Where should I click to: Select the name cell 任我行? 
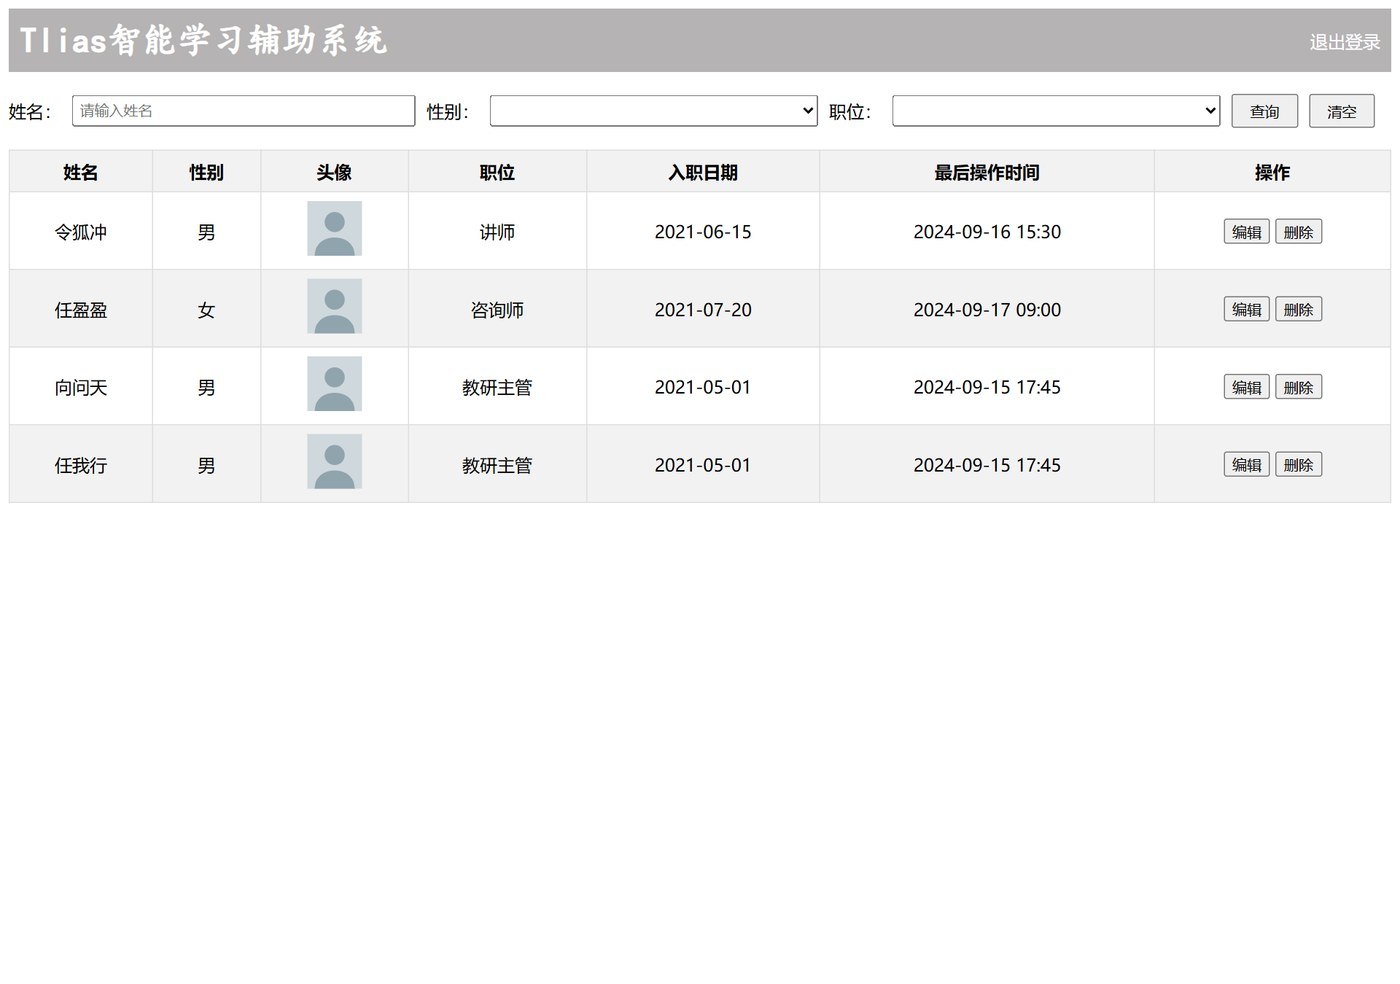coord(81,465)
